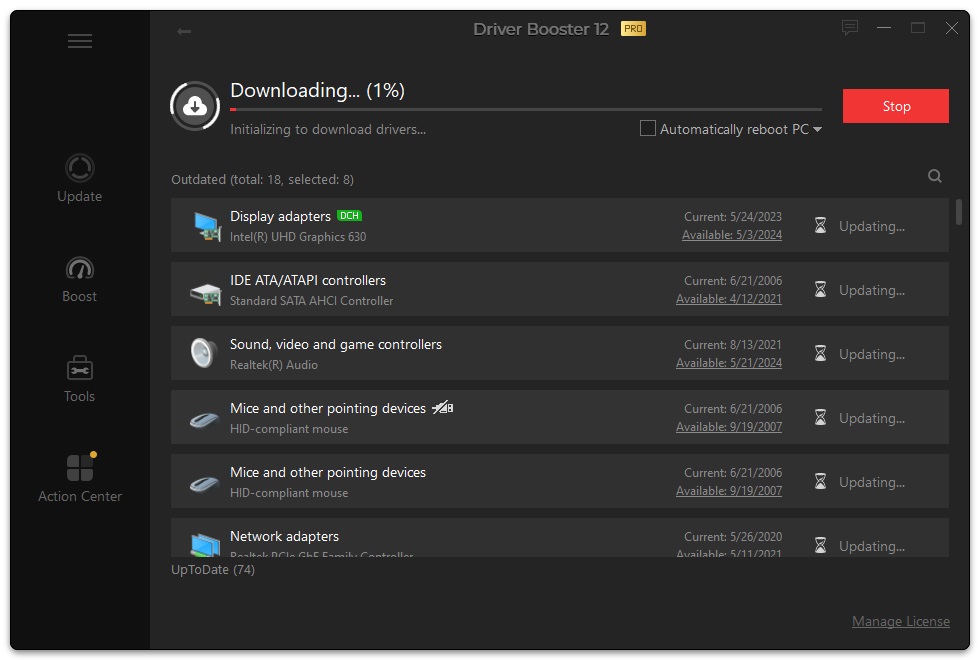Stop the driver download

(x=896, y=106)
